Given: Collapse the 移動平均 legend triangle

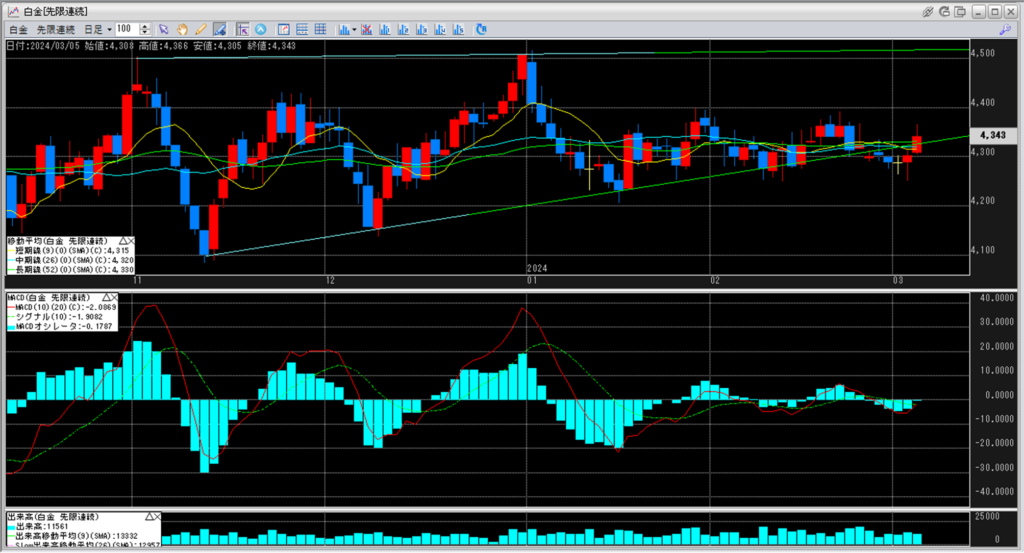Looking at the screenshot, I should coord(123,241).
